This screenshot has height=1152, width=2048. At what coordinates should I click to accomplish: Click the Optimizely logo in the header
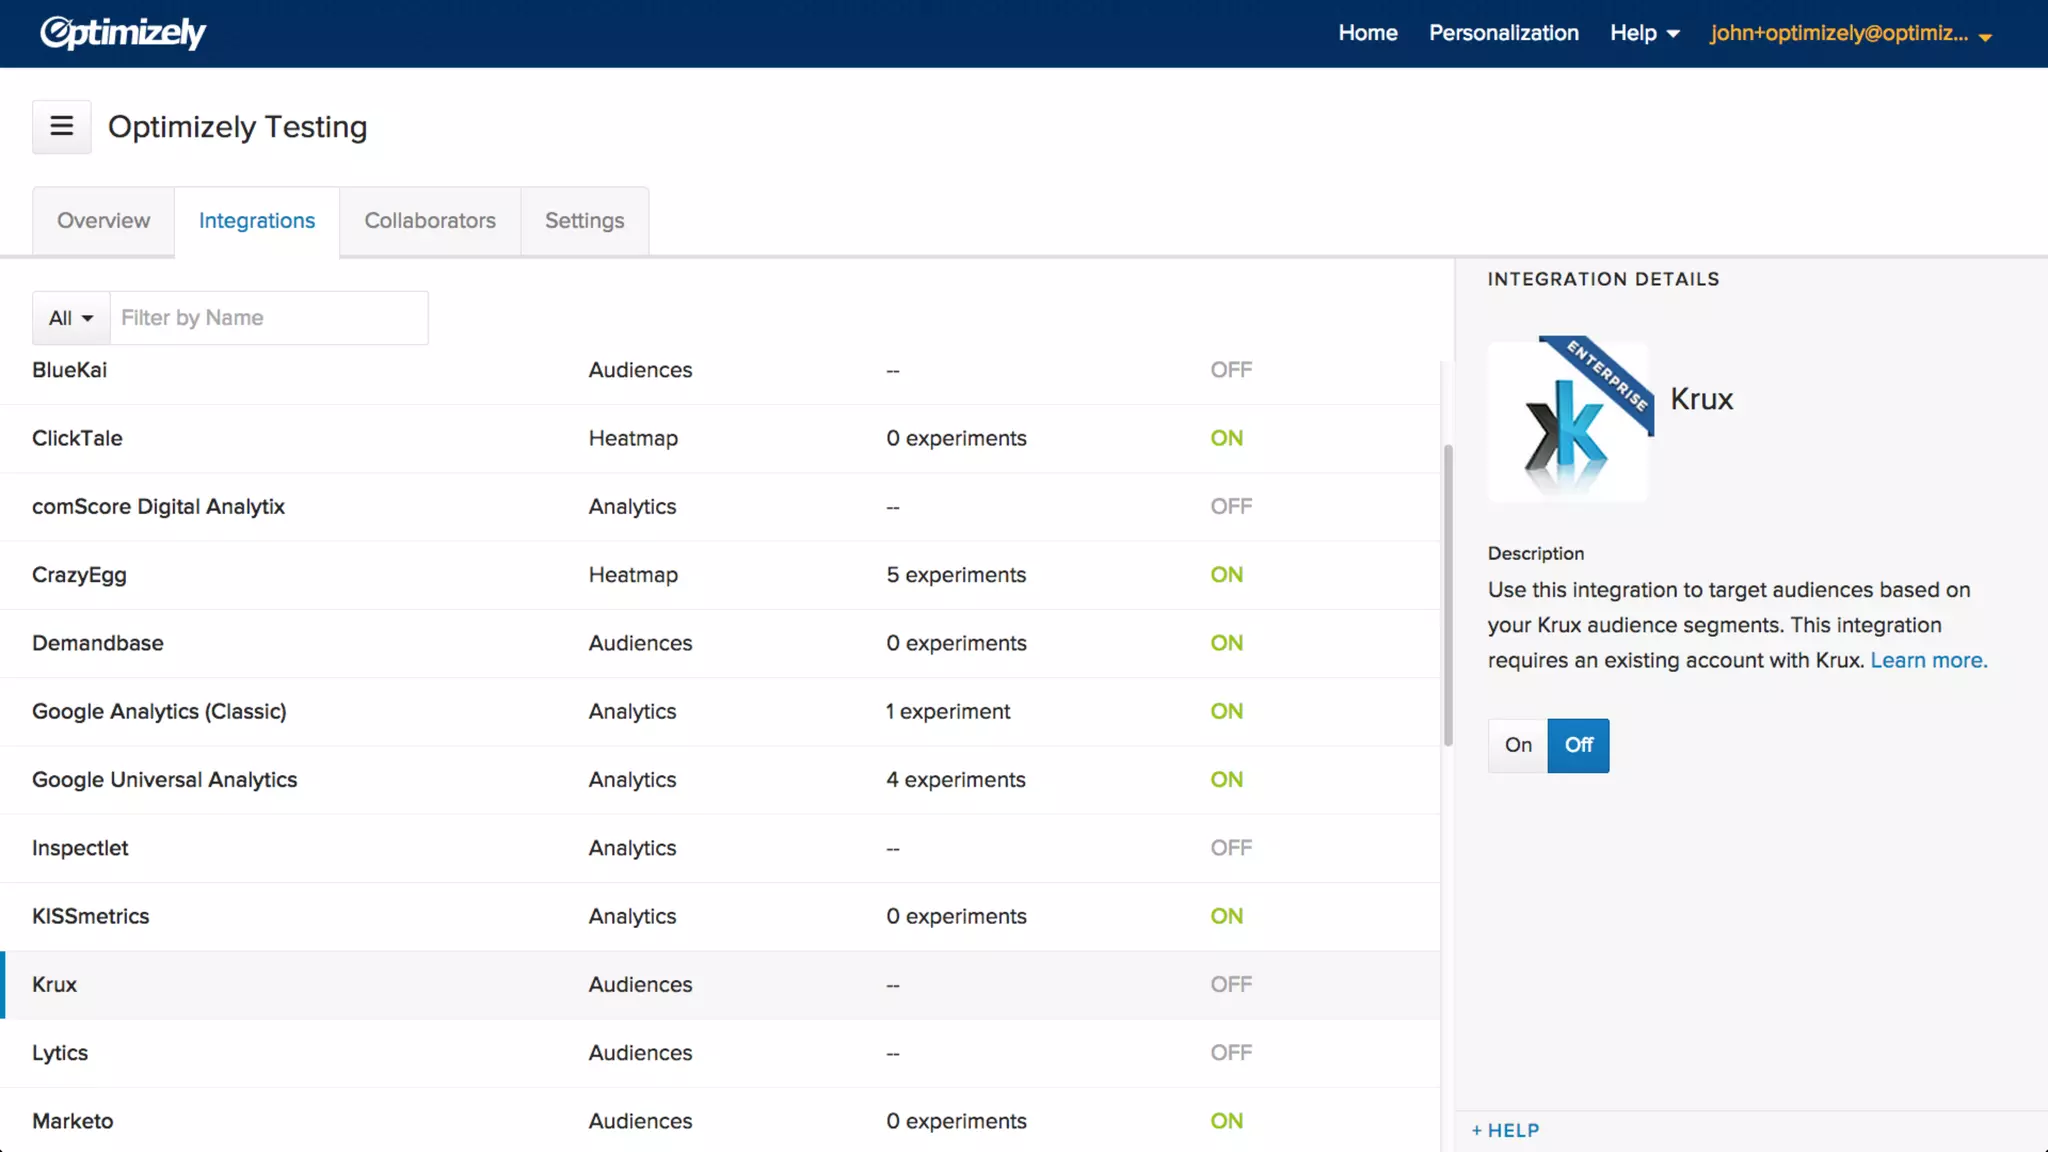tap(123, 33)
